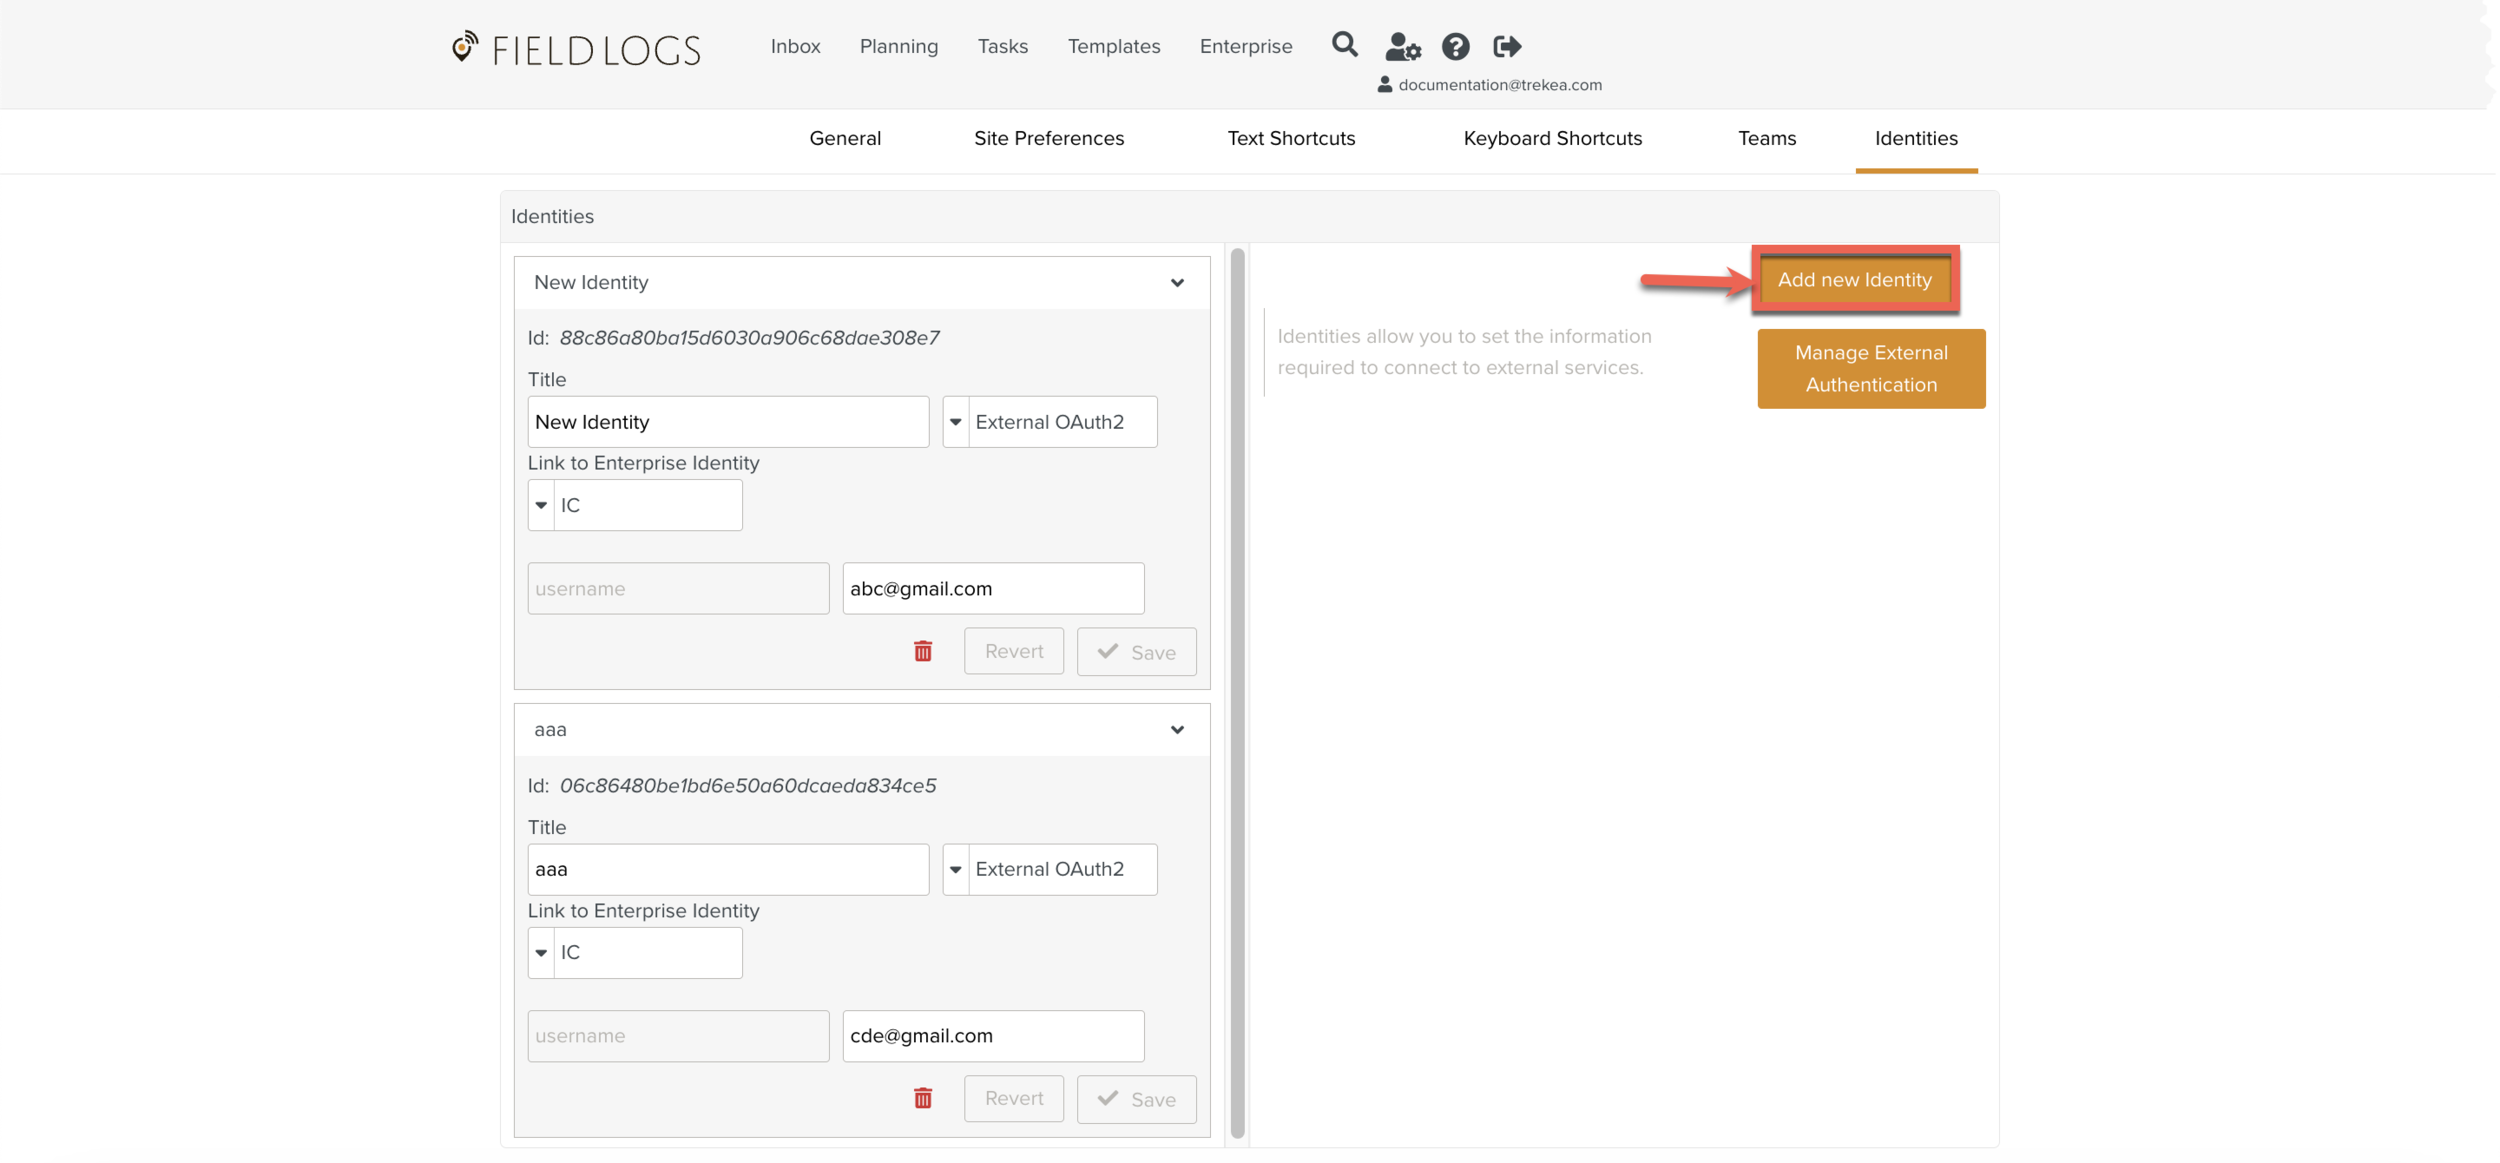Viewport: 2500px width, 1163px height.
Task: Click Add new Identity button
Action: click(1854, 280)
